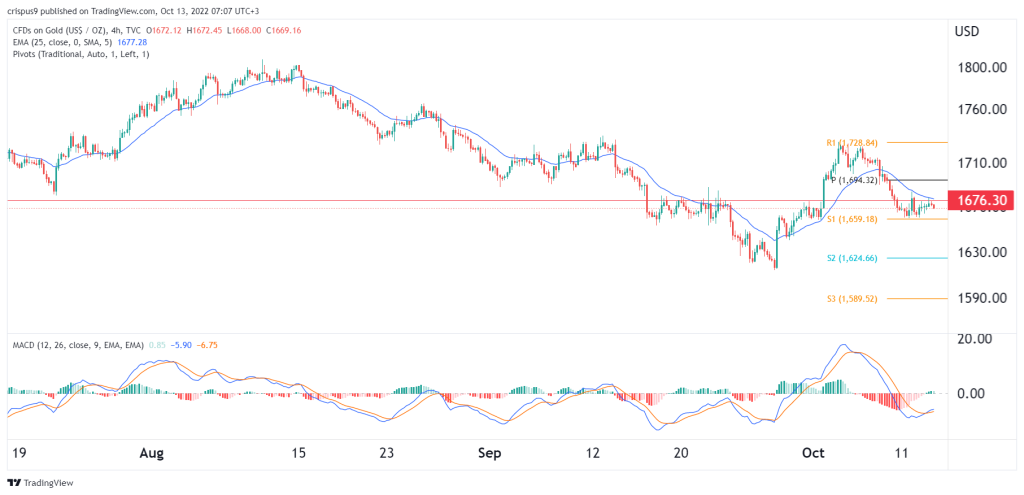Click the high value H1672.45

pos(202,30)
